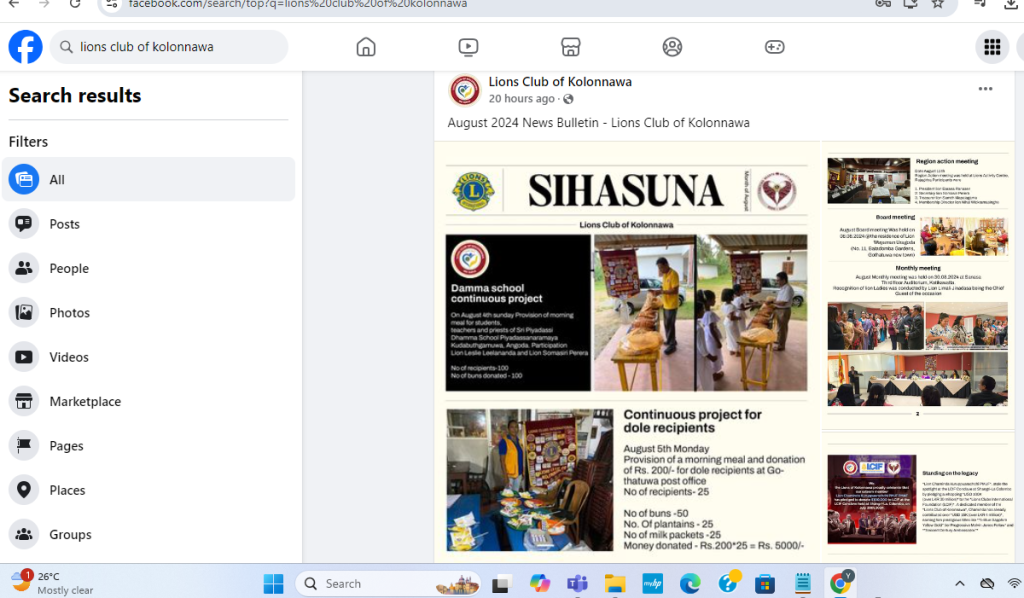Open Notepad from the taskbar
This screenshot has width=1024, height=598.
(x=803, y=584)
